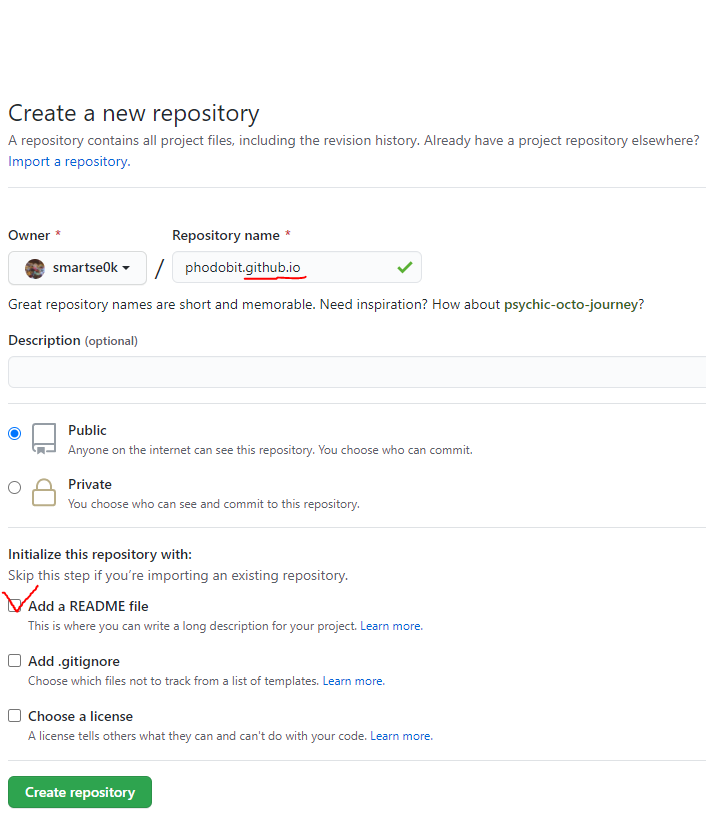The width and height of the screenshot is (706, 823).
Task: Select the Private radio button
Action: pyautogui.click(x=15, y=488)
